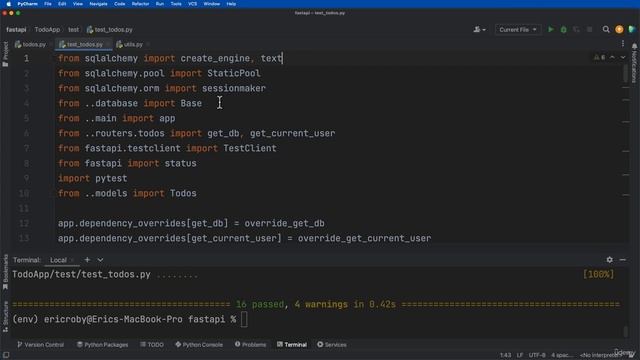
Task: Start debugging with the green bug icon
Action: click(564, 29)
